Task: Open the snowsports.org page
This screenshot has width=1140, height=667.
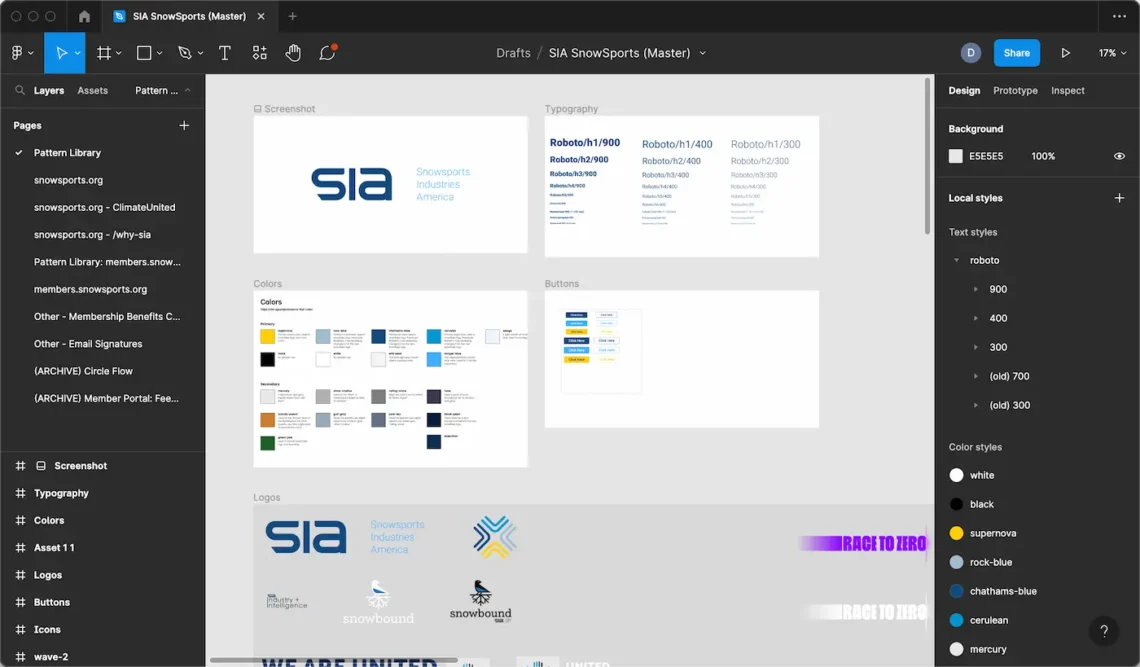Action: [68, 180]
